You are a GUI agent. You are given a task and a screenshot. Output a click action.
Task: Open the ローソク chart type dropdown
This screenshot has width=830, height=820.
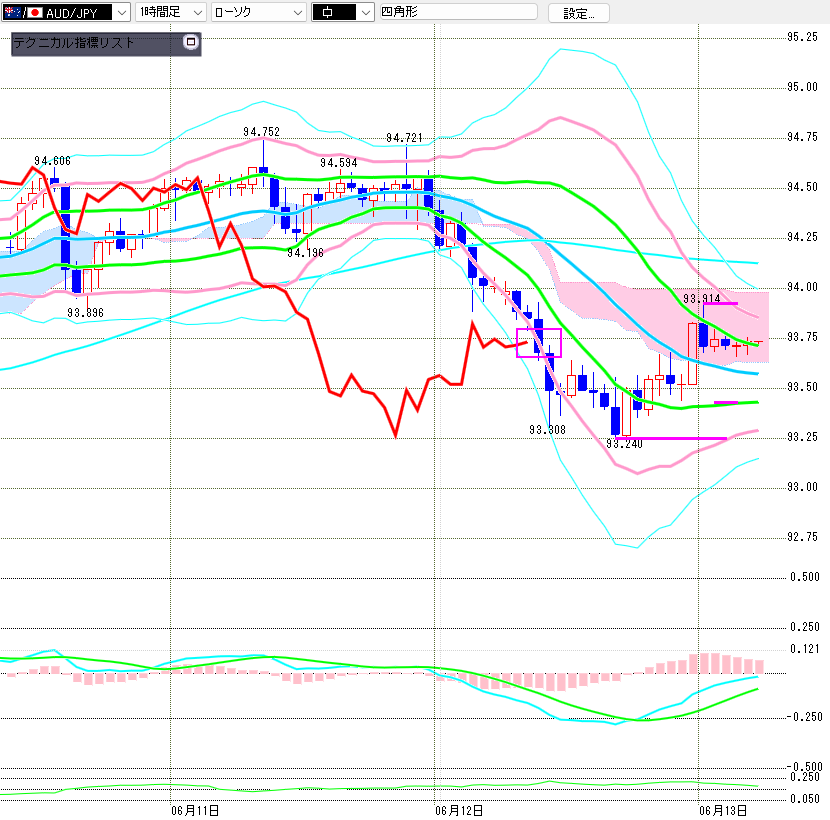pos(259,12)
